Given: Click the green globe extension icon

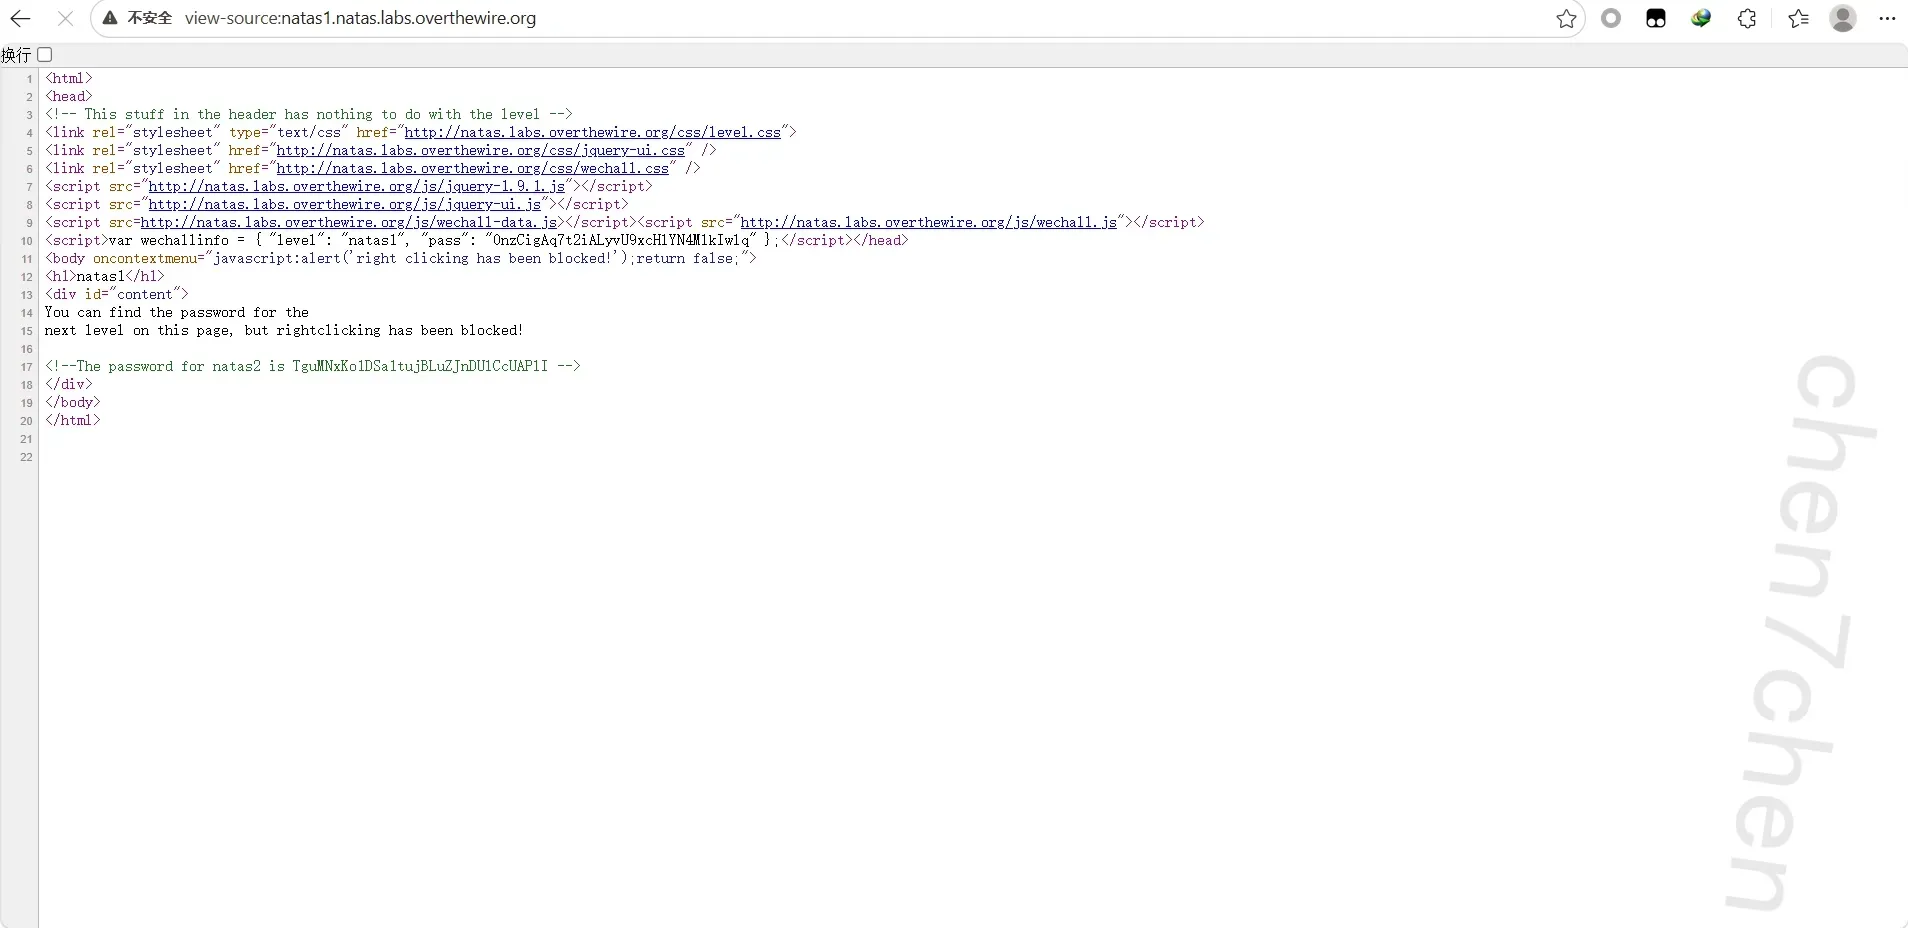Looking at the screenshot, I should point(1701,18).
